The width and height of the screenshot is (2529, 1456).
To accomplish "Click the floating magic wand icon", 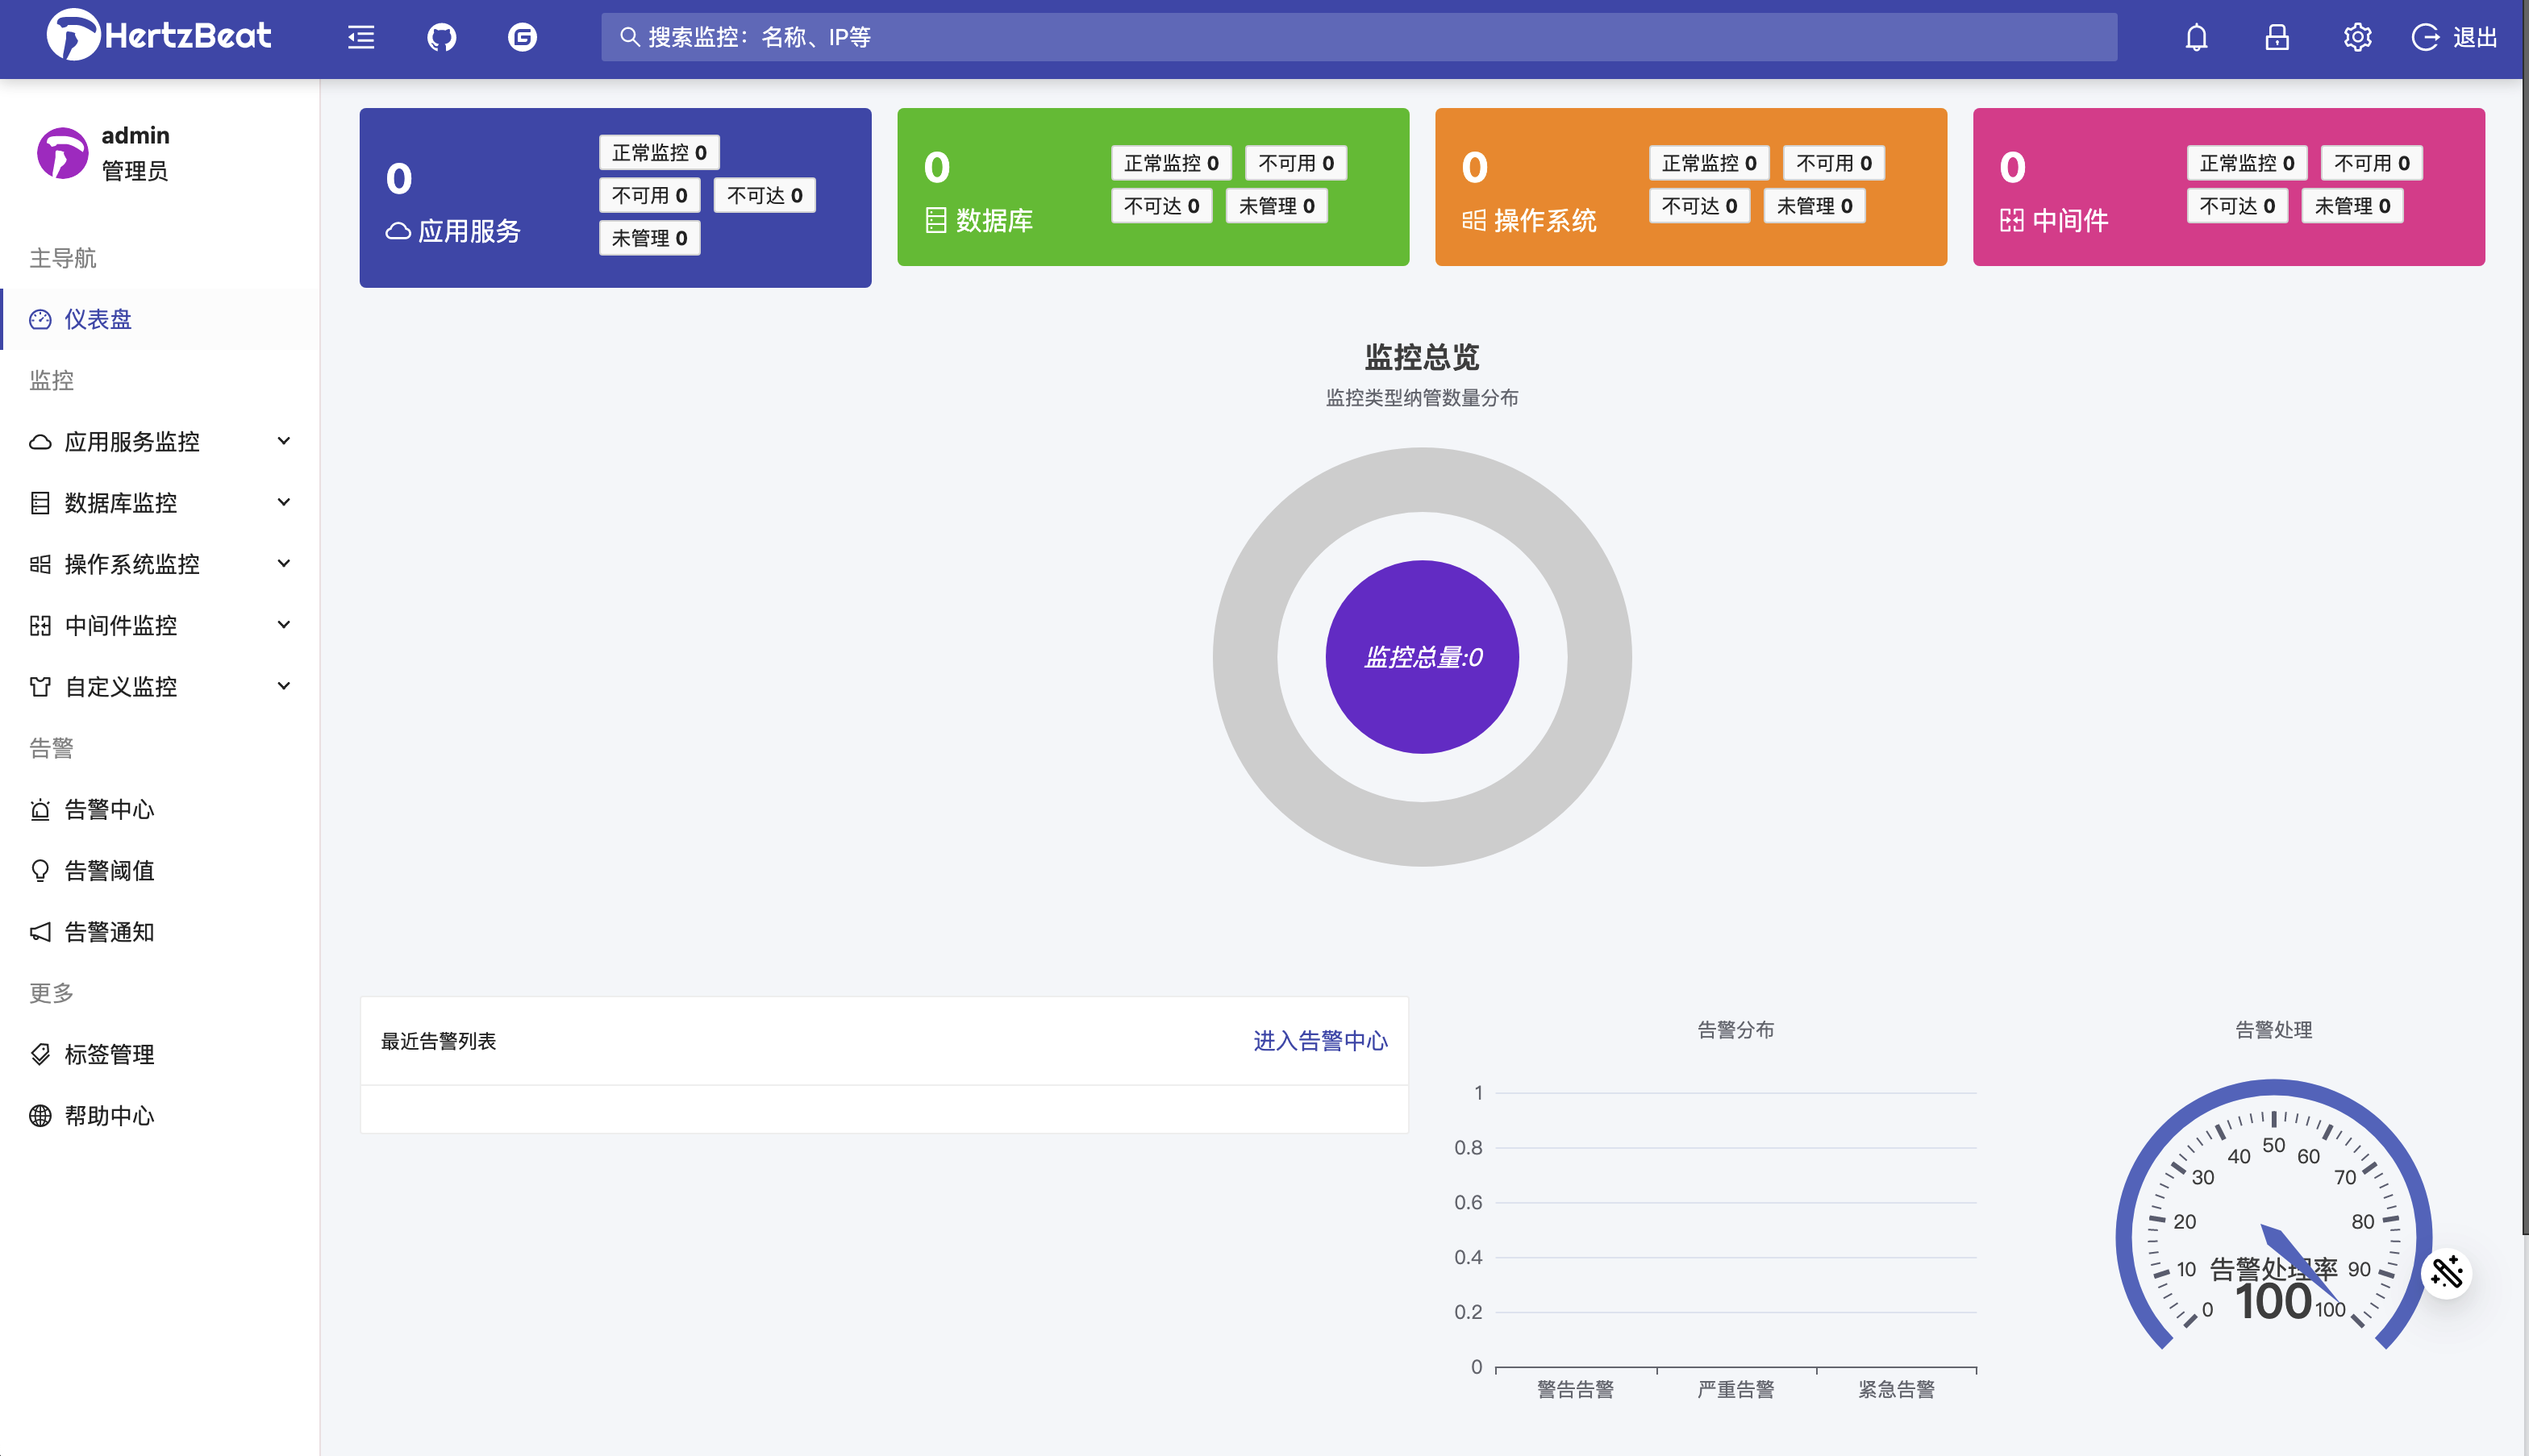I will pyautogui.click(x=2446, y=1273).
